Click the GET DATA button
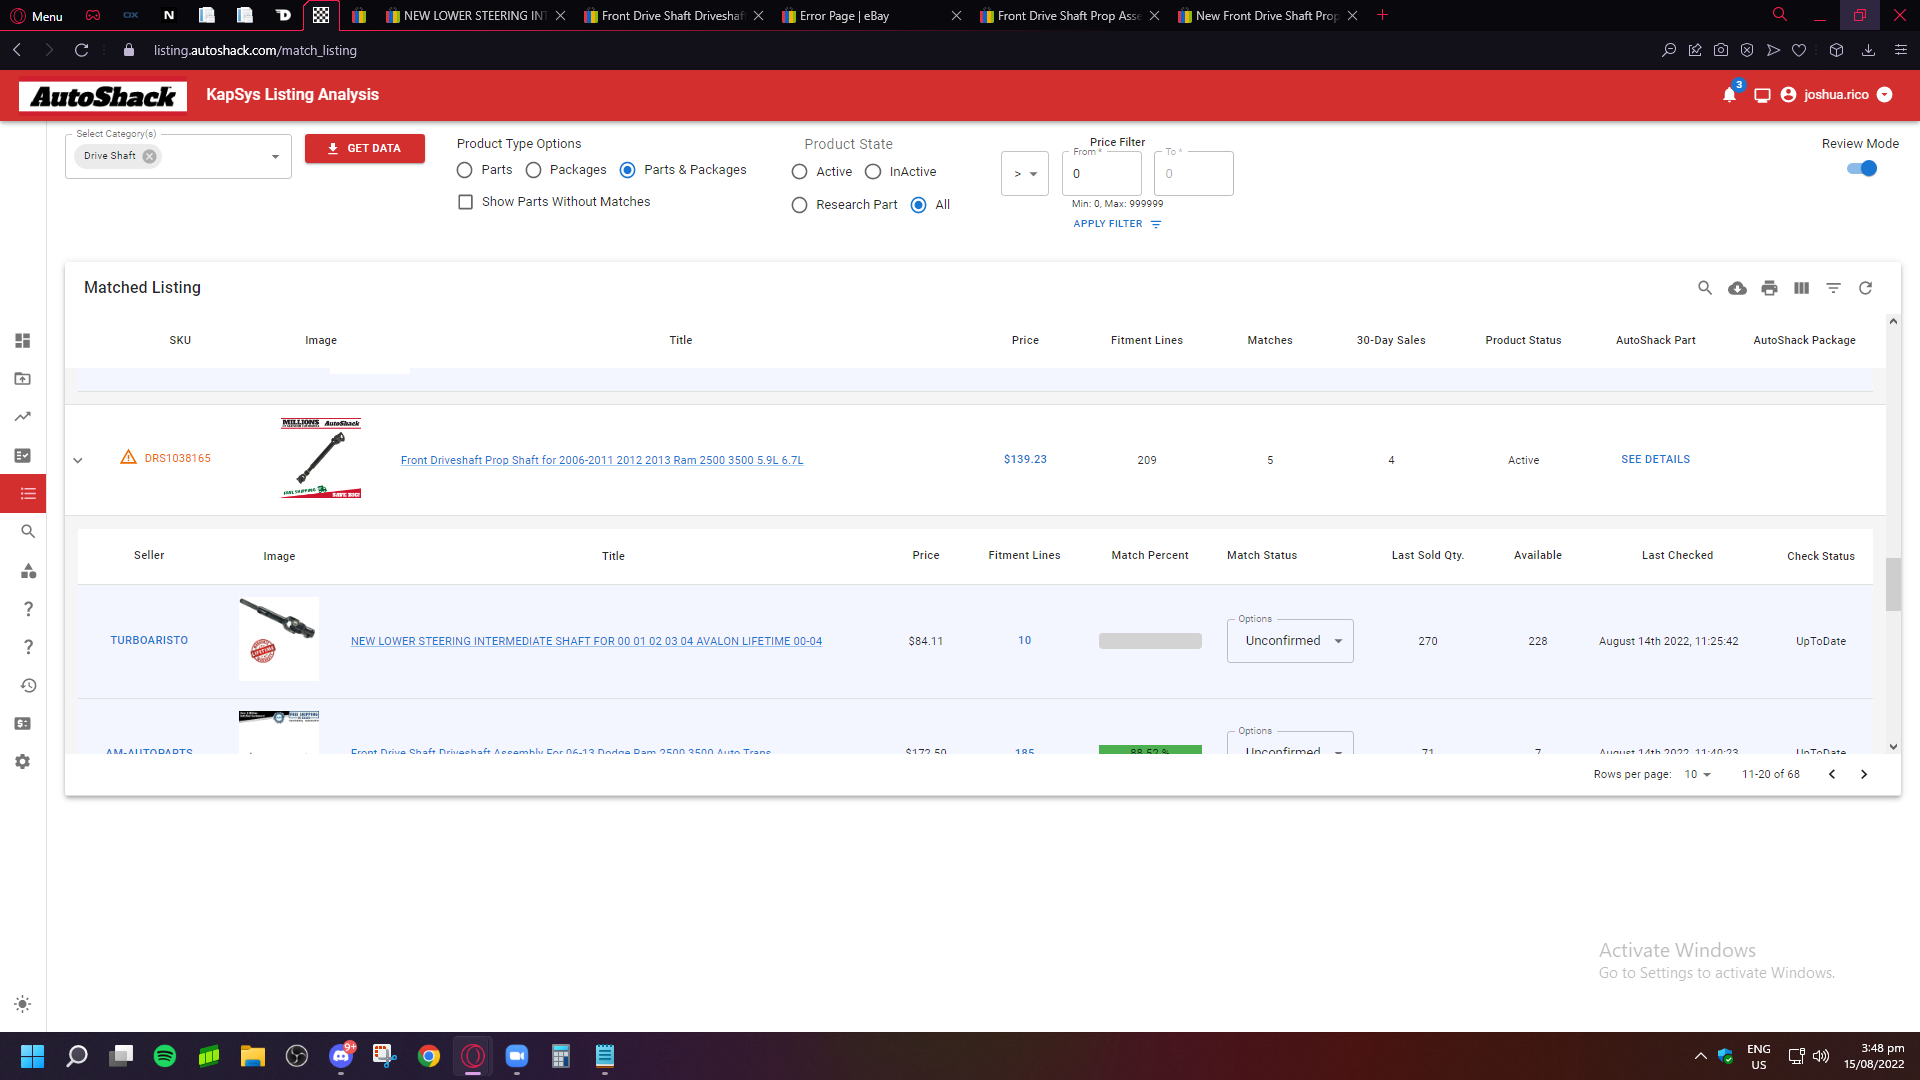1920x1080 pixels. [x=364, y=148]
